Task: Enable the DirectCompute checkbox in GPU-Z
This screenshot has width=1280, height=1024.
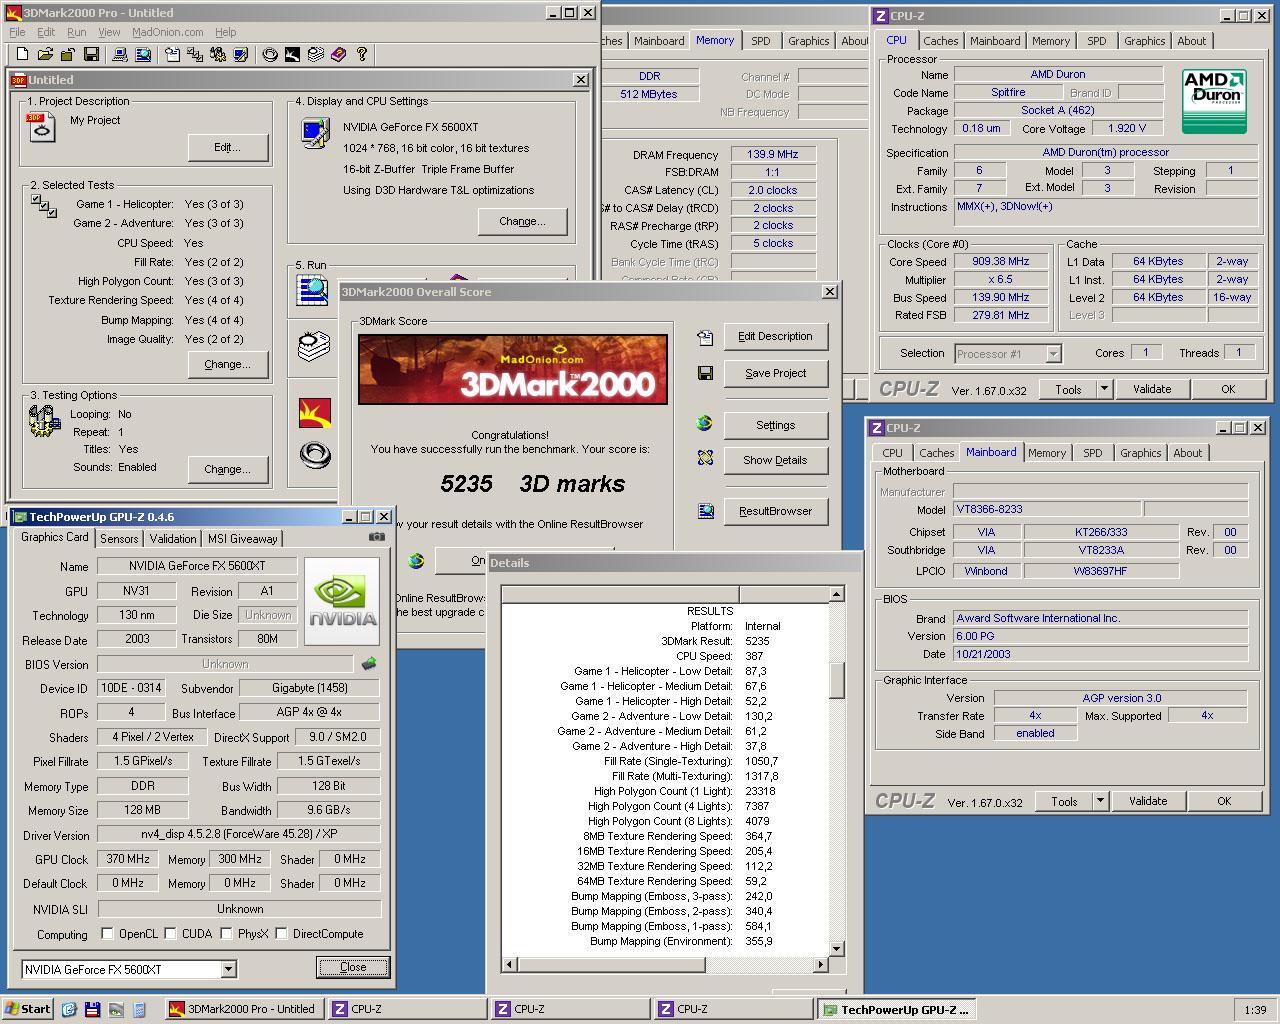Action: pos(282,934)
